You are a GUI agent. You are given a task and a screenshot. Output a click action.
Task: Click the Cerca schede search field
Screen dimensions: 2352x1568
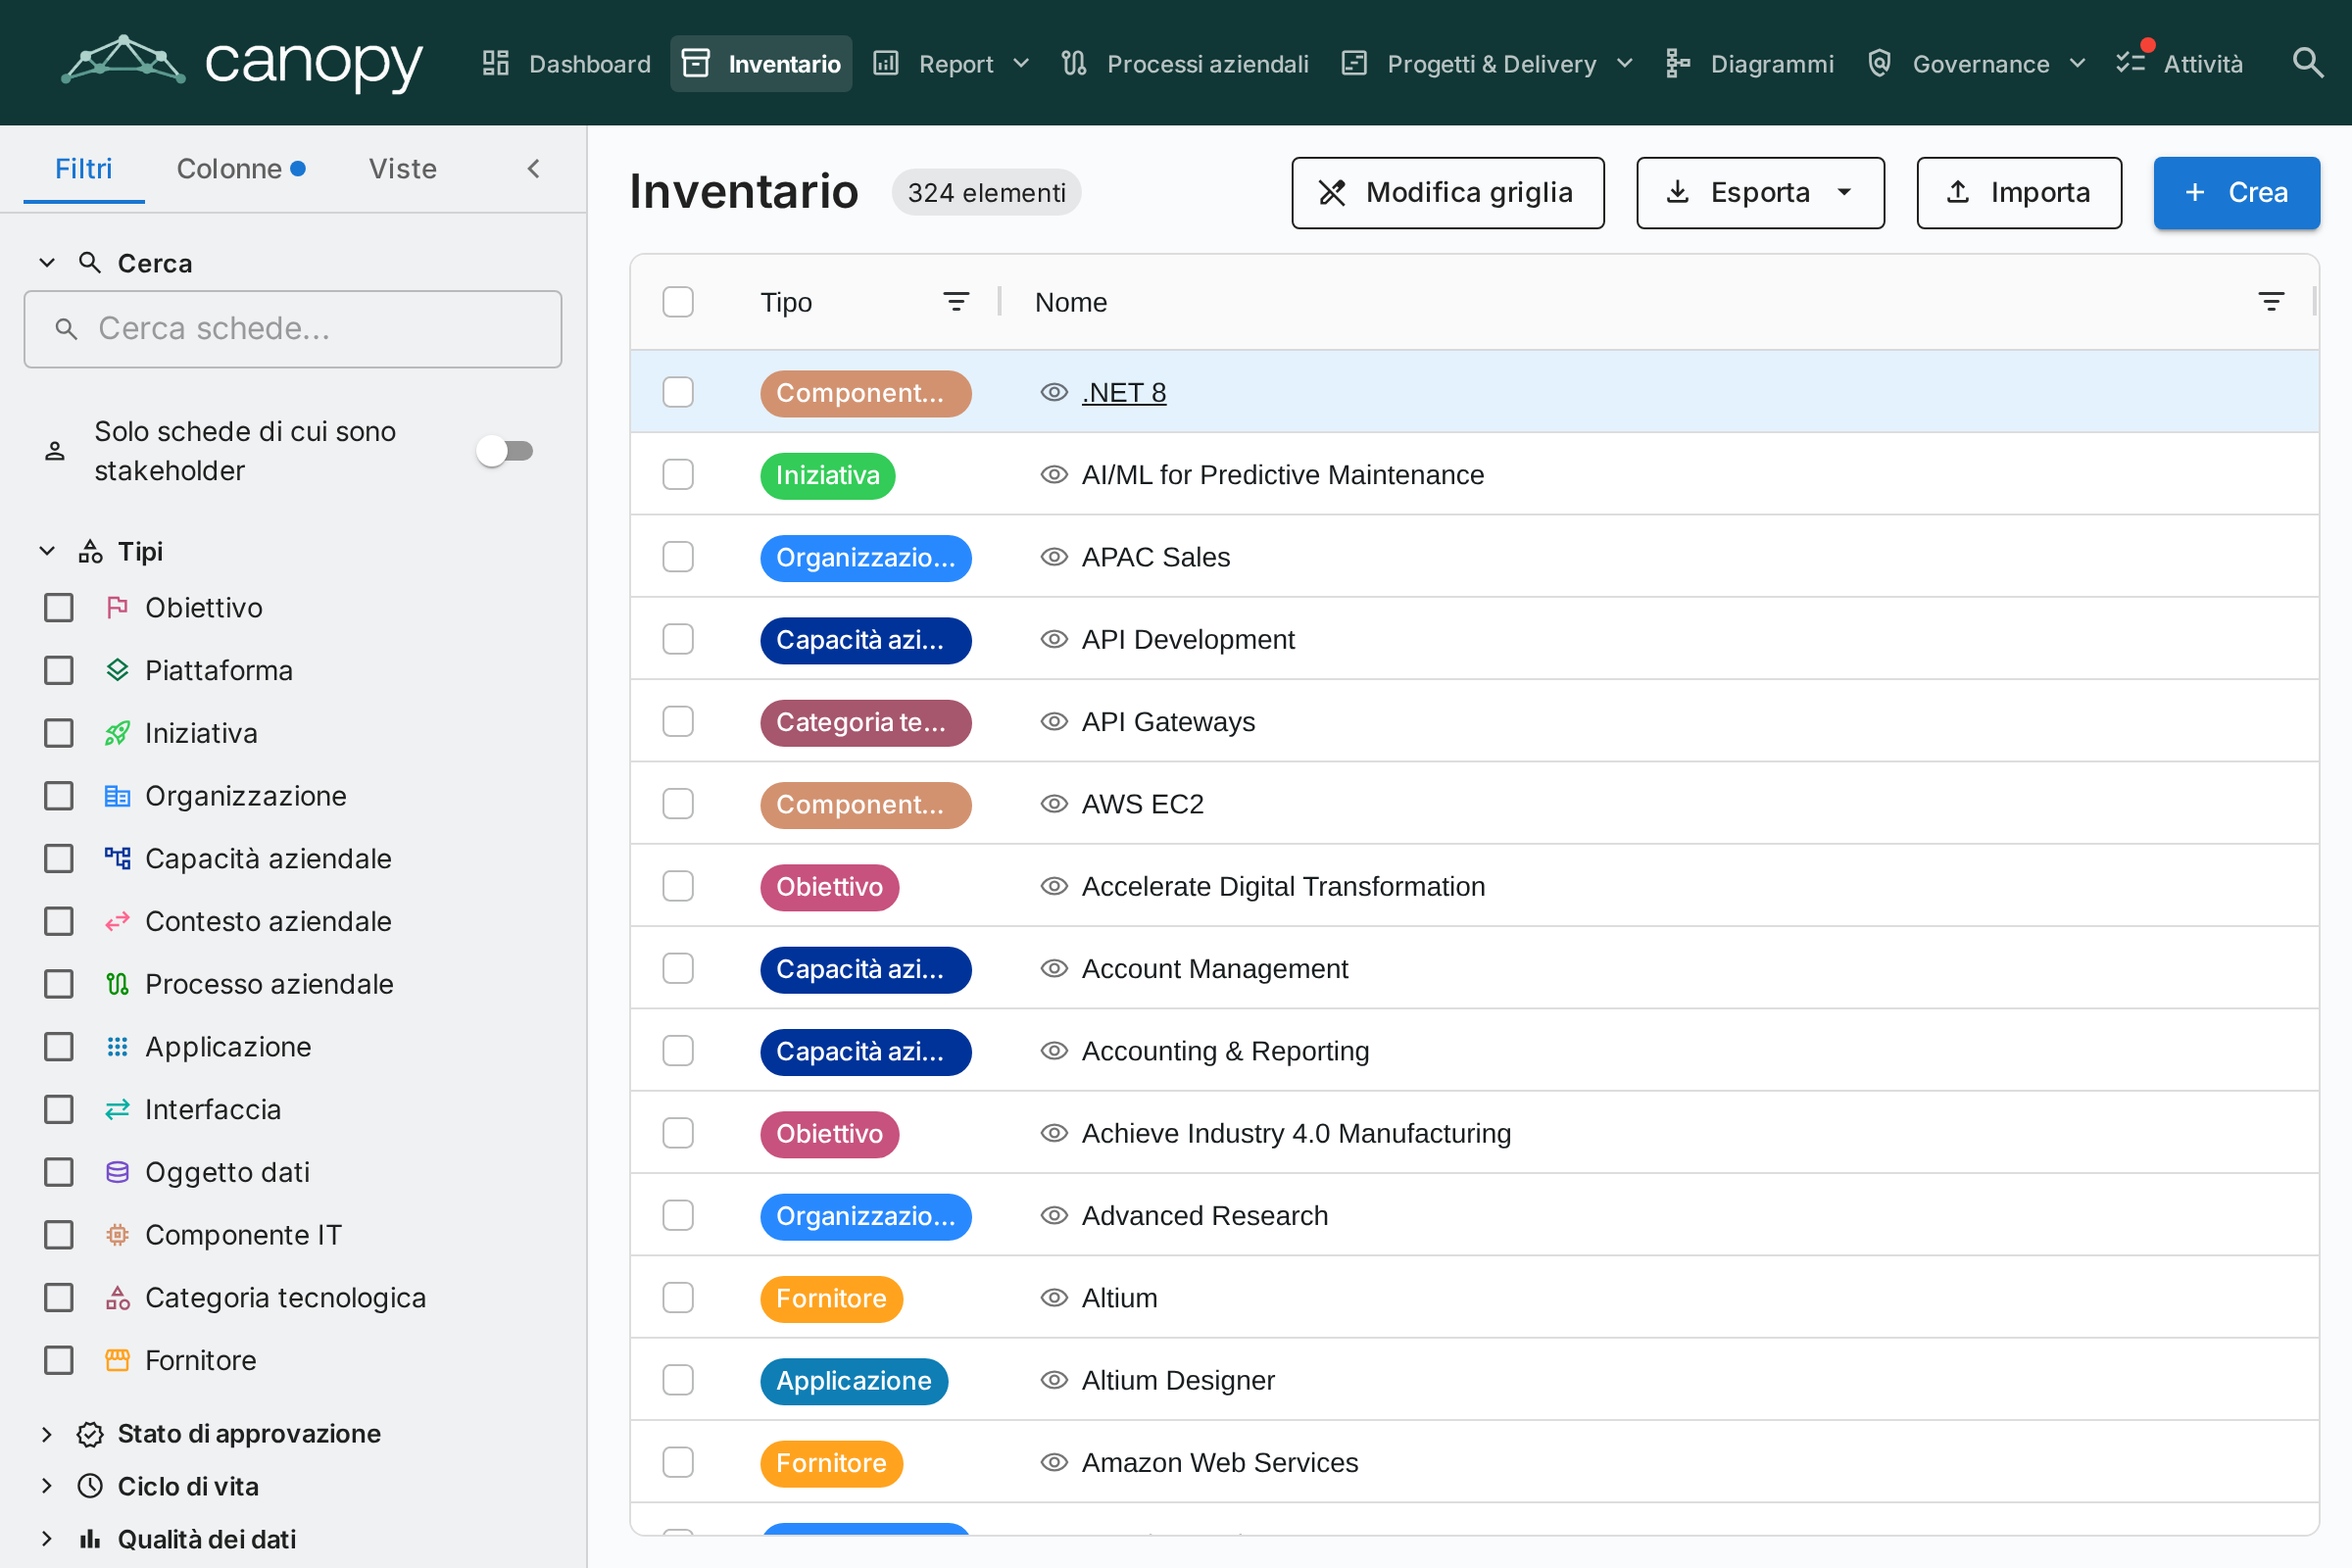[x=293, y=329]
